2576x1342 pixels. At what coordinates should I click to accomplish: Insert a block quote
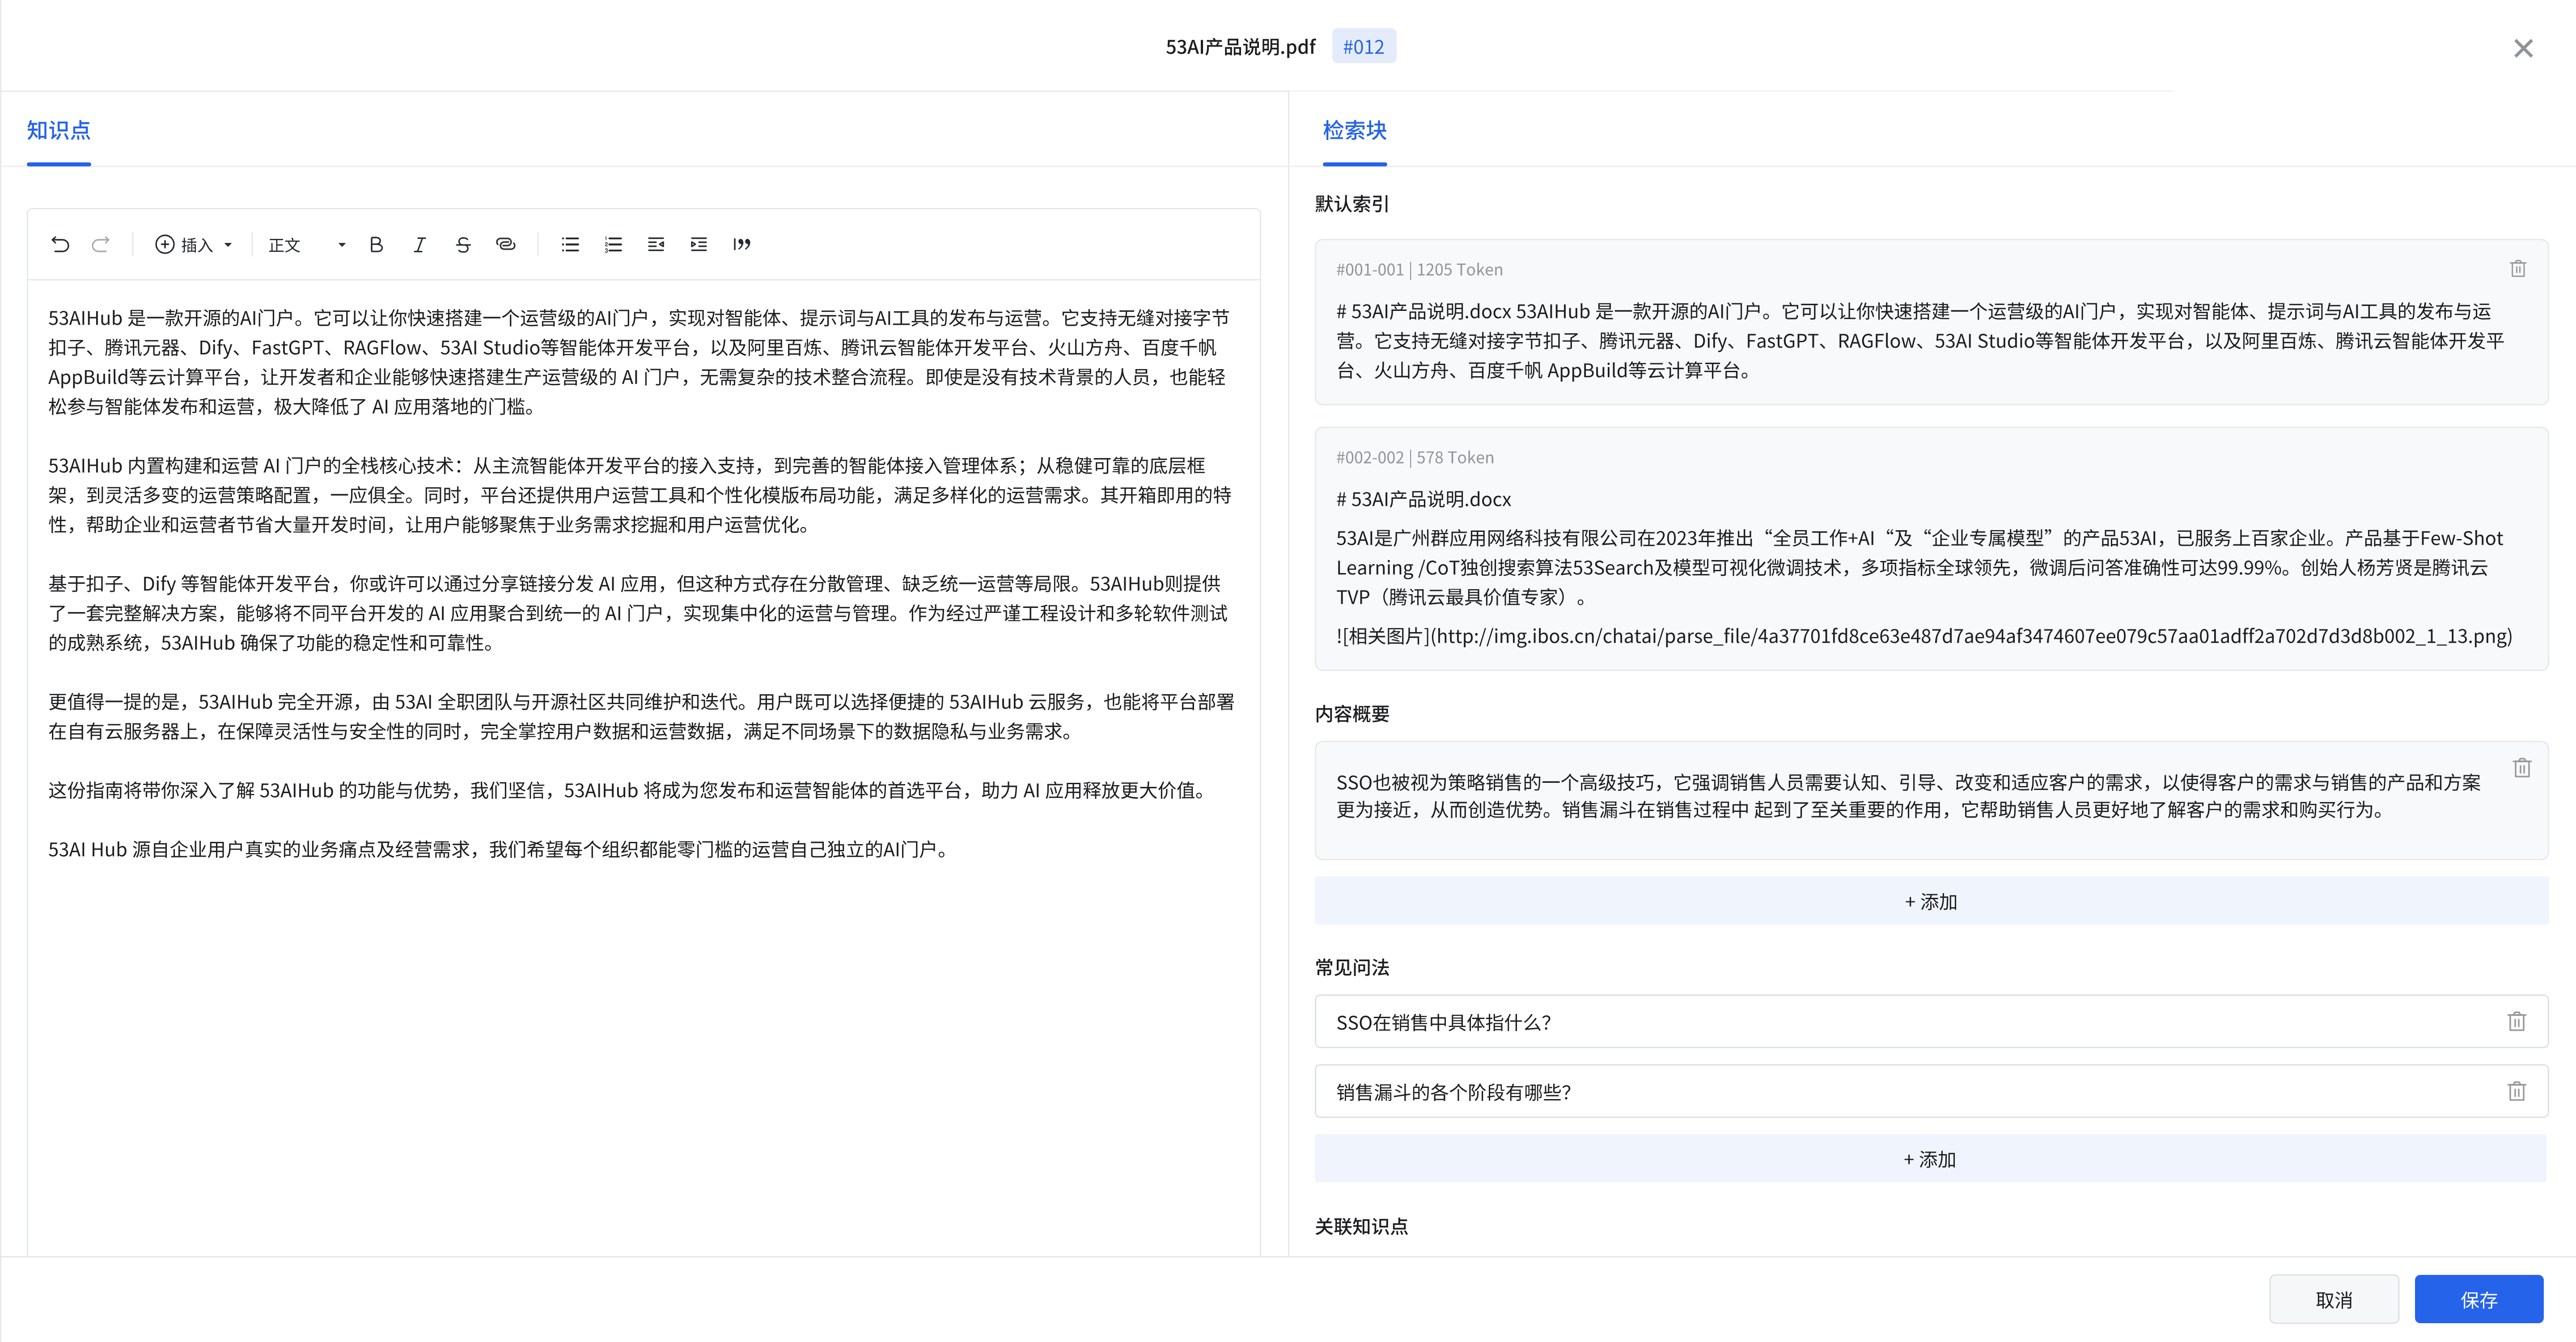point(742,244)
